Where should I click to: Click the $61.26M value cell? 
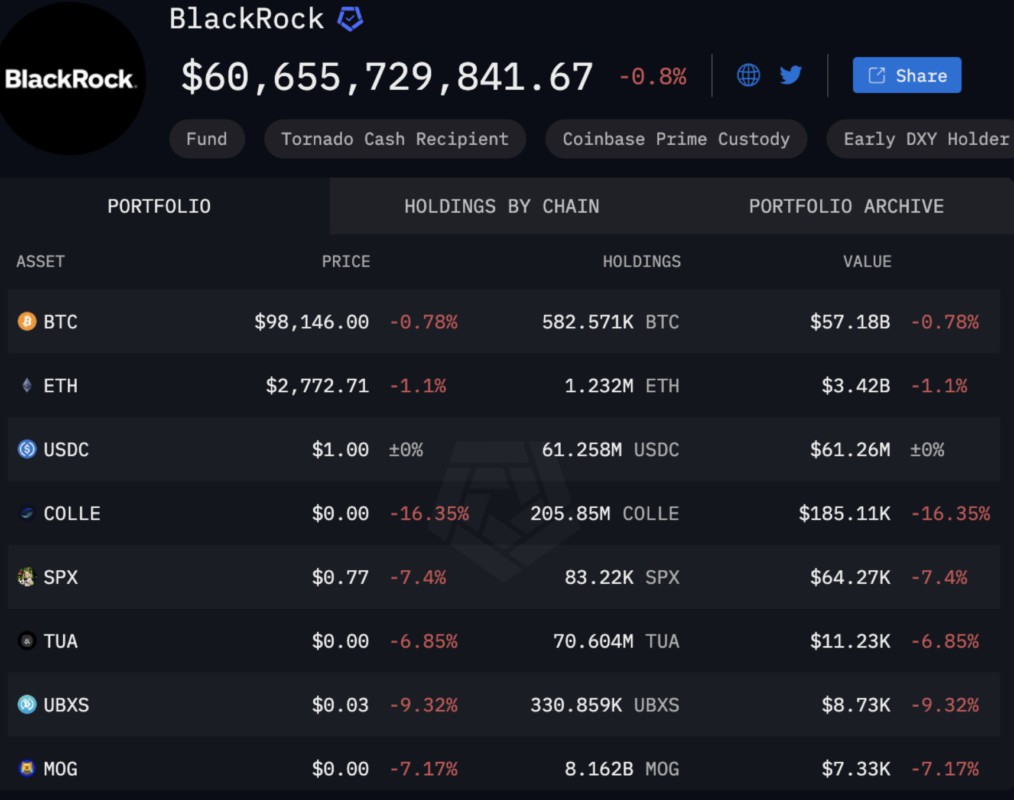click(850, 449)
